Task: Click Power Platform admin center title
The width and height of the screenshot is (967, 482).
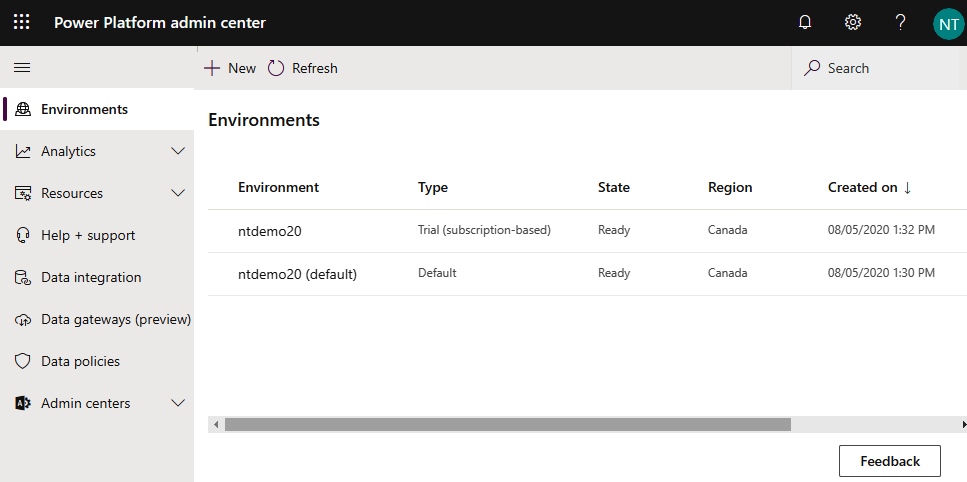Action: pyautogui.click(x=160, y=23)
